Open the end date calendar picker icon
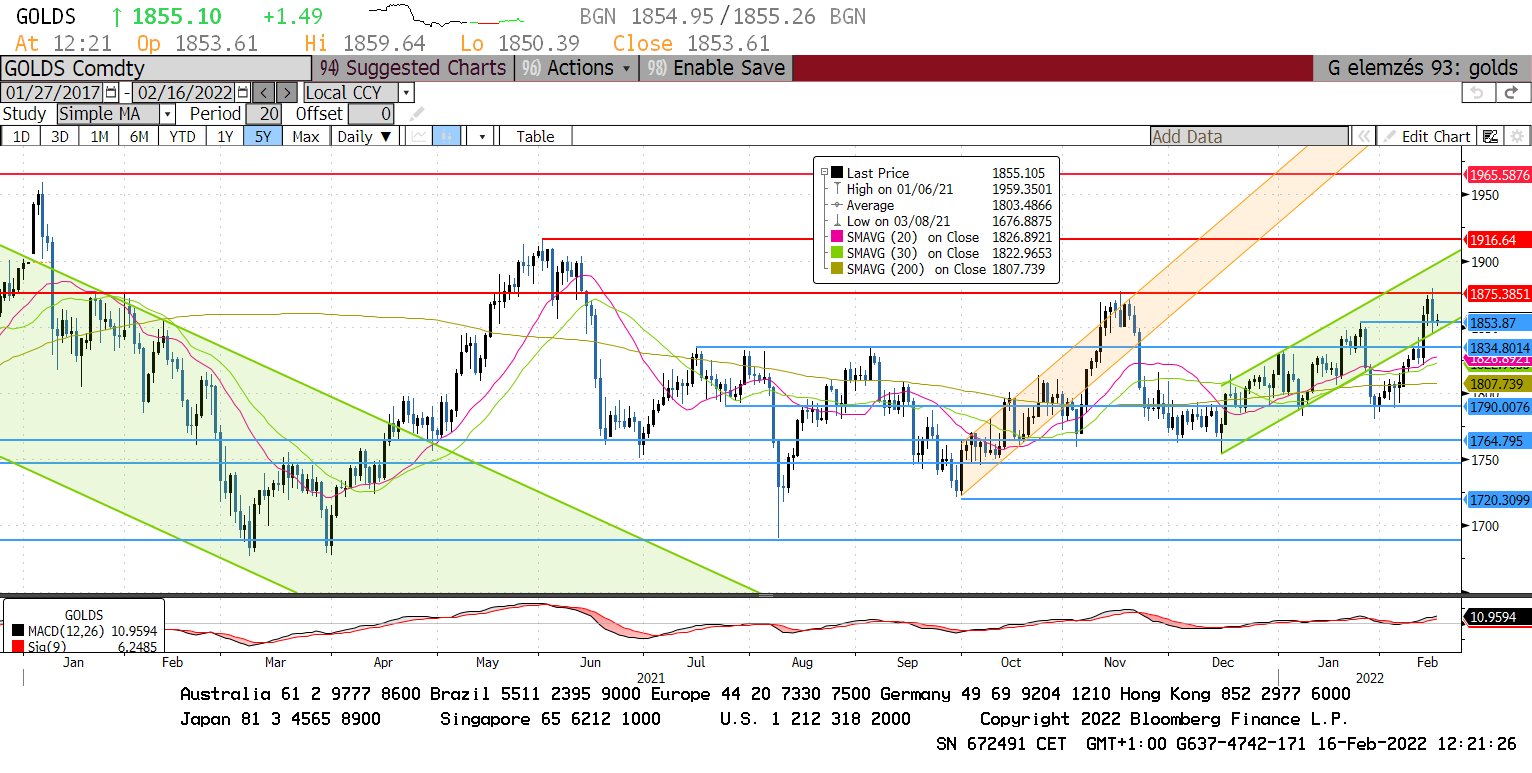Screen dimensions: 1532x773 coord(241,92)
